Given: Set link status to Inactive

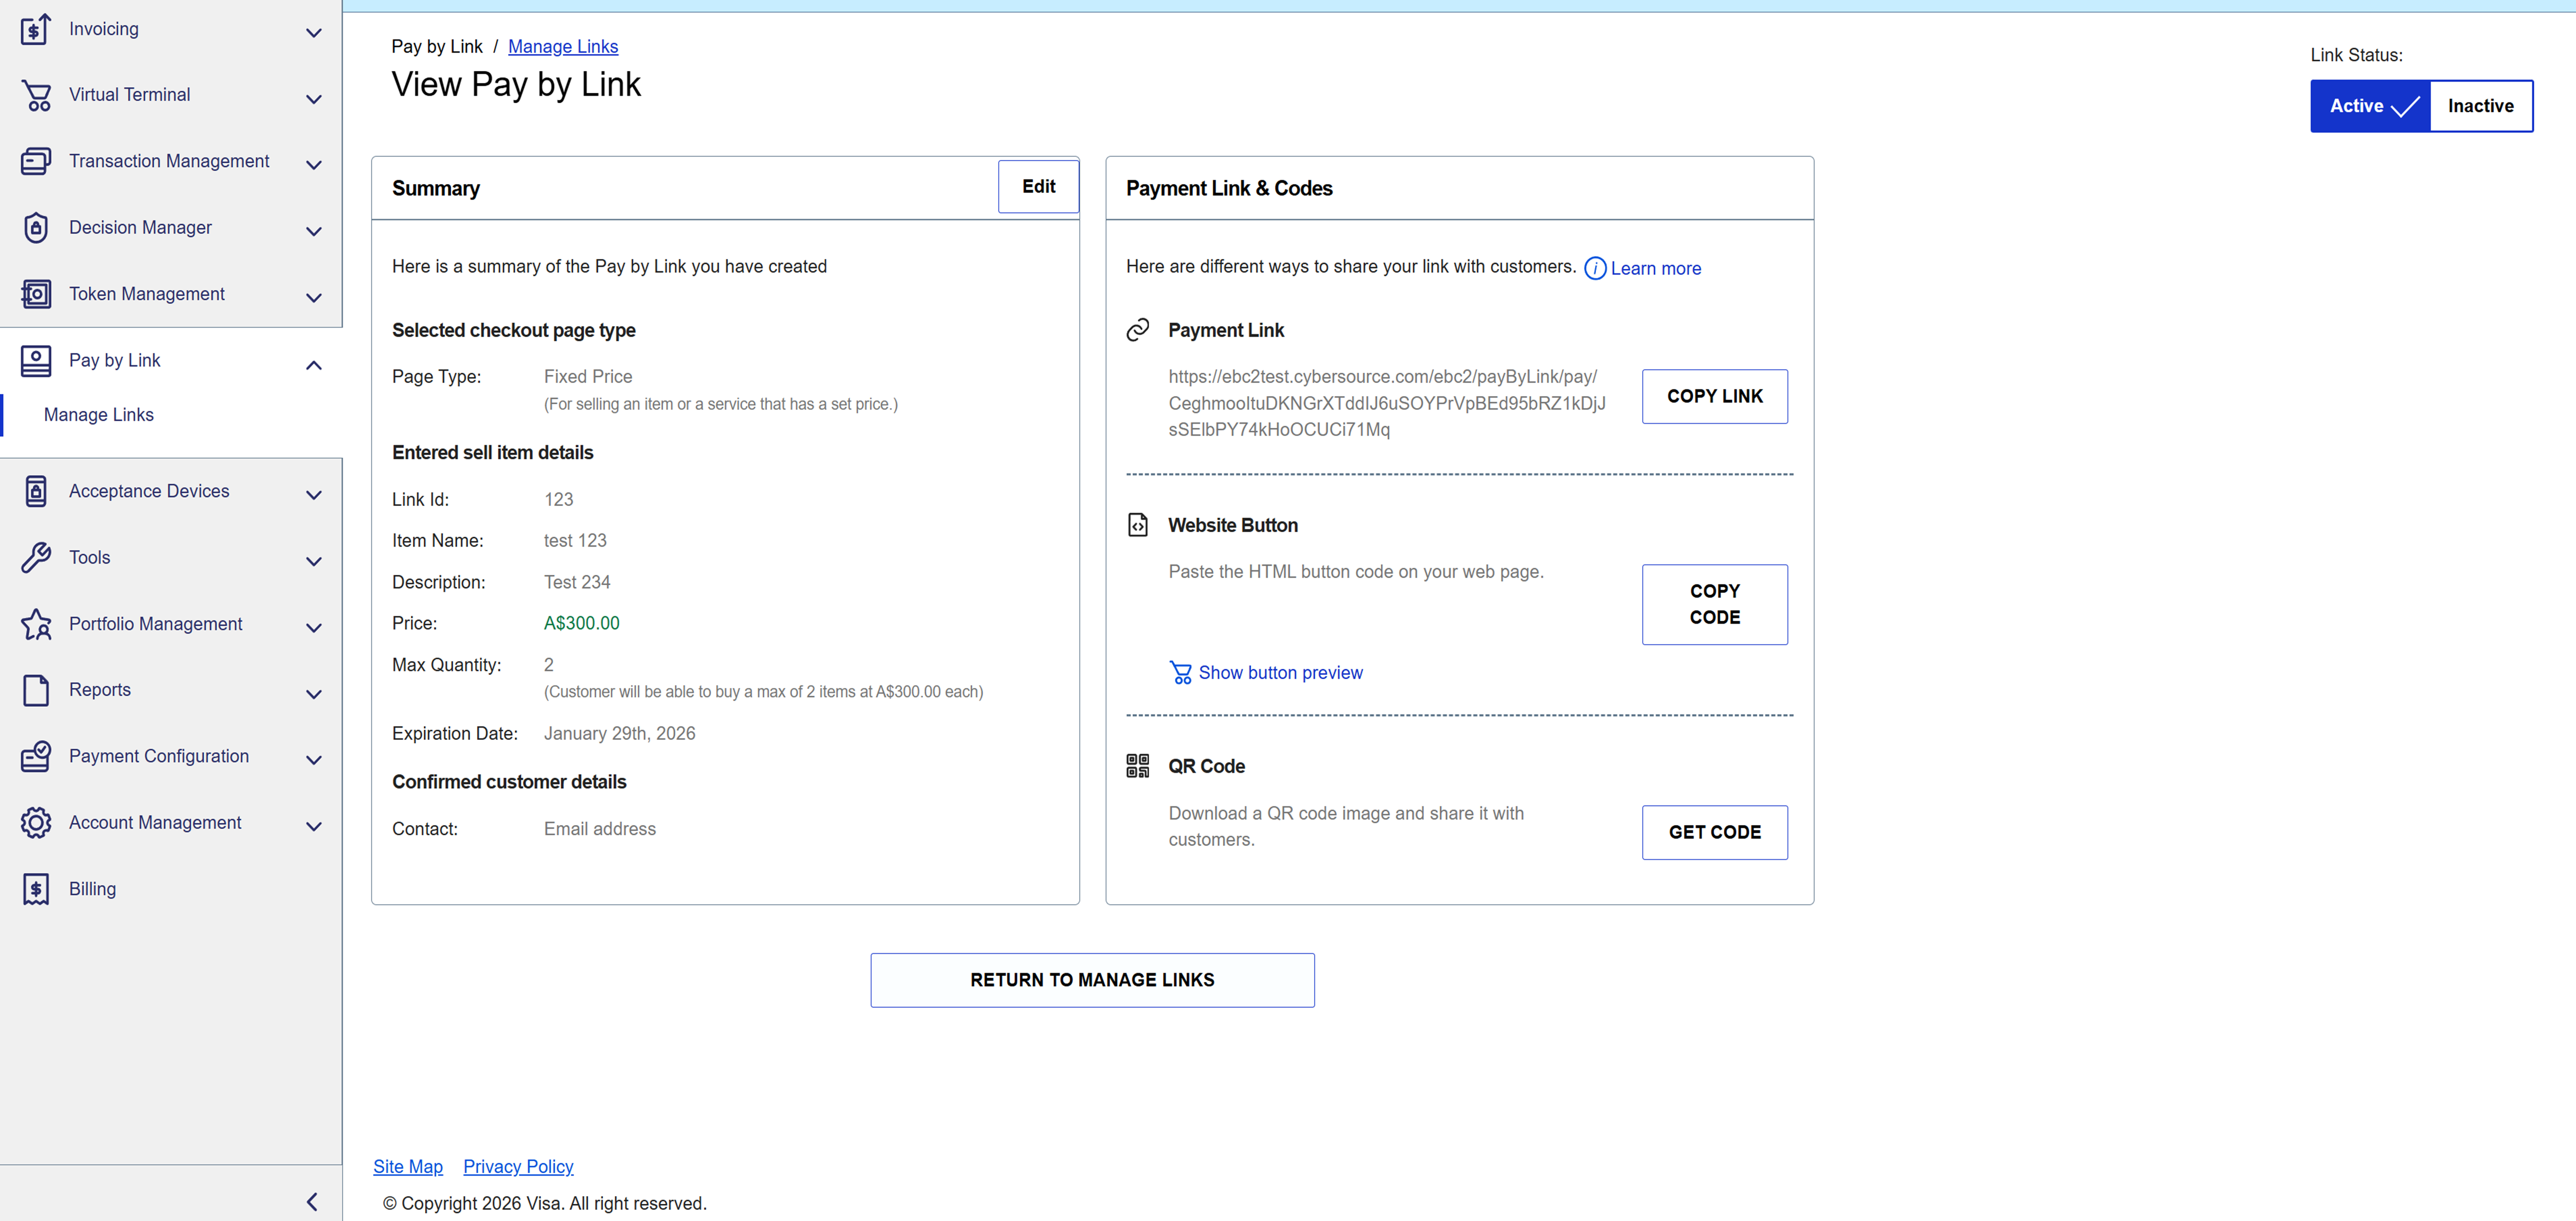Looking at the screenshot, I should [x=2480, y=106].
